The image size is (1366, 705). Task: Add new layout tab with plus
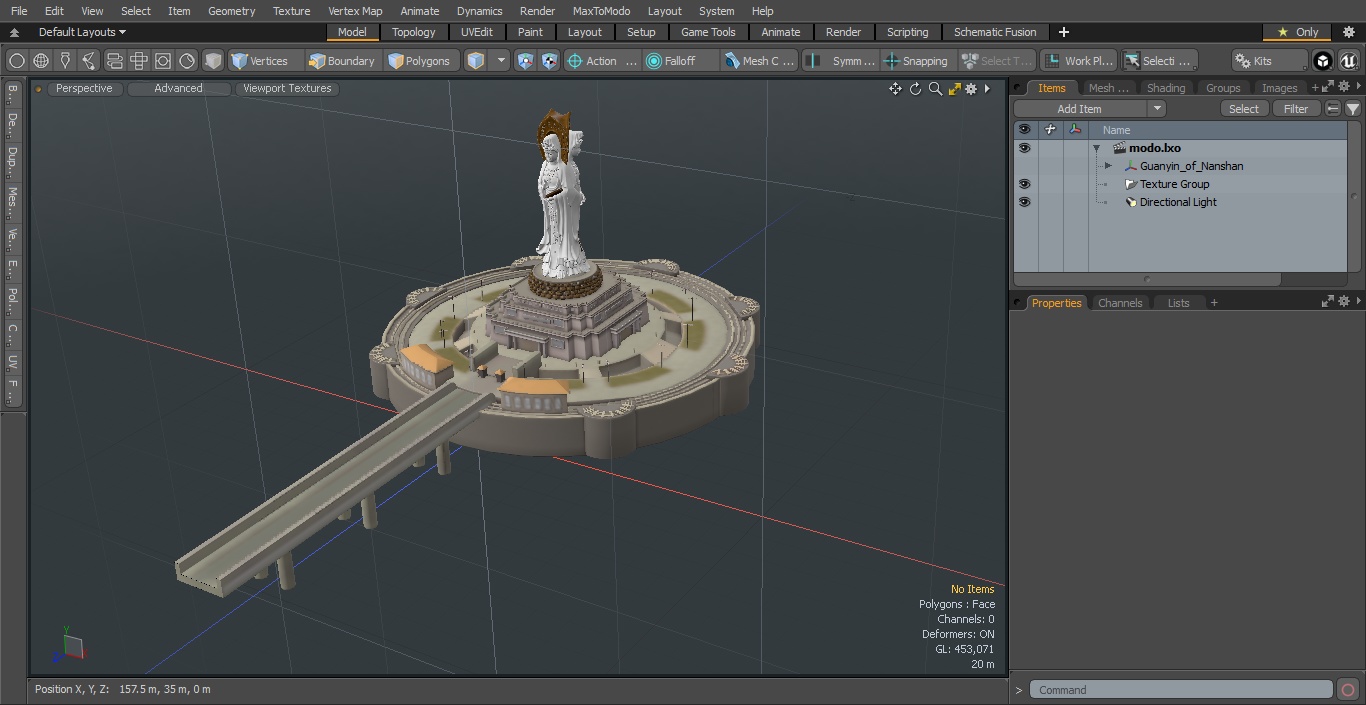click(x=1063, y=32)
